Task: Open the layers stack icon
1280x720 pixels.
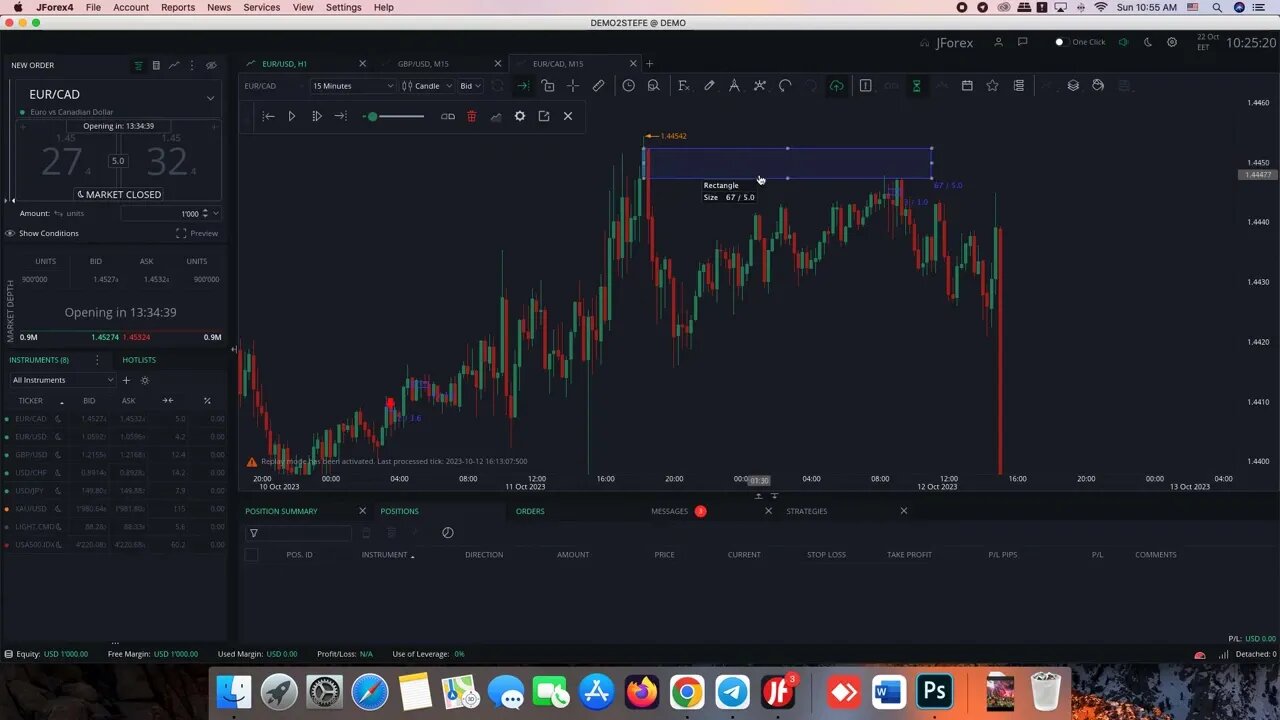Action: (1073, 86)
